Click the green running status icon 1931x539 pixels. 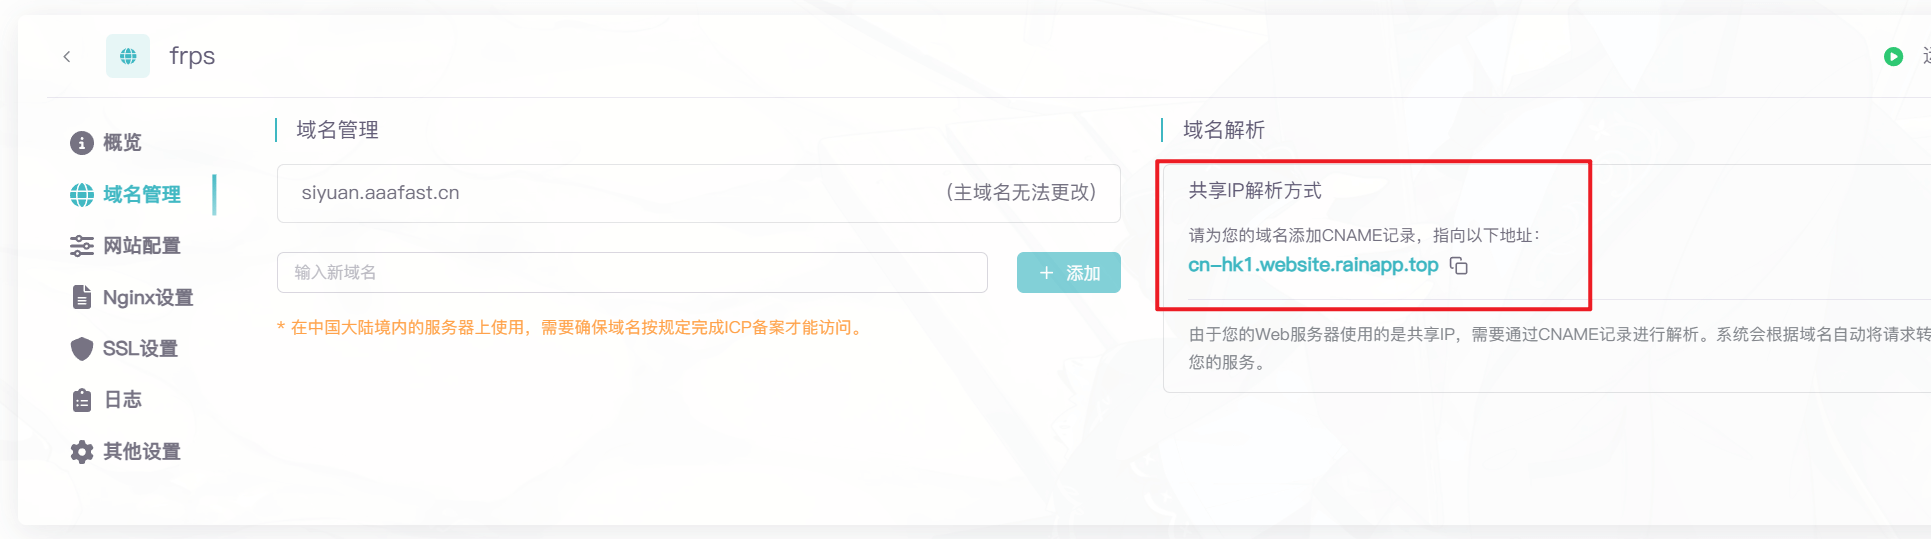point(1892,57)
